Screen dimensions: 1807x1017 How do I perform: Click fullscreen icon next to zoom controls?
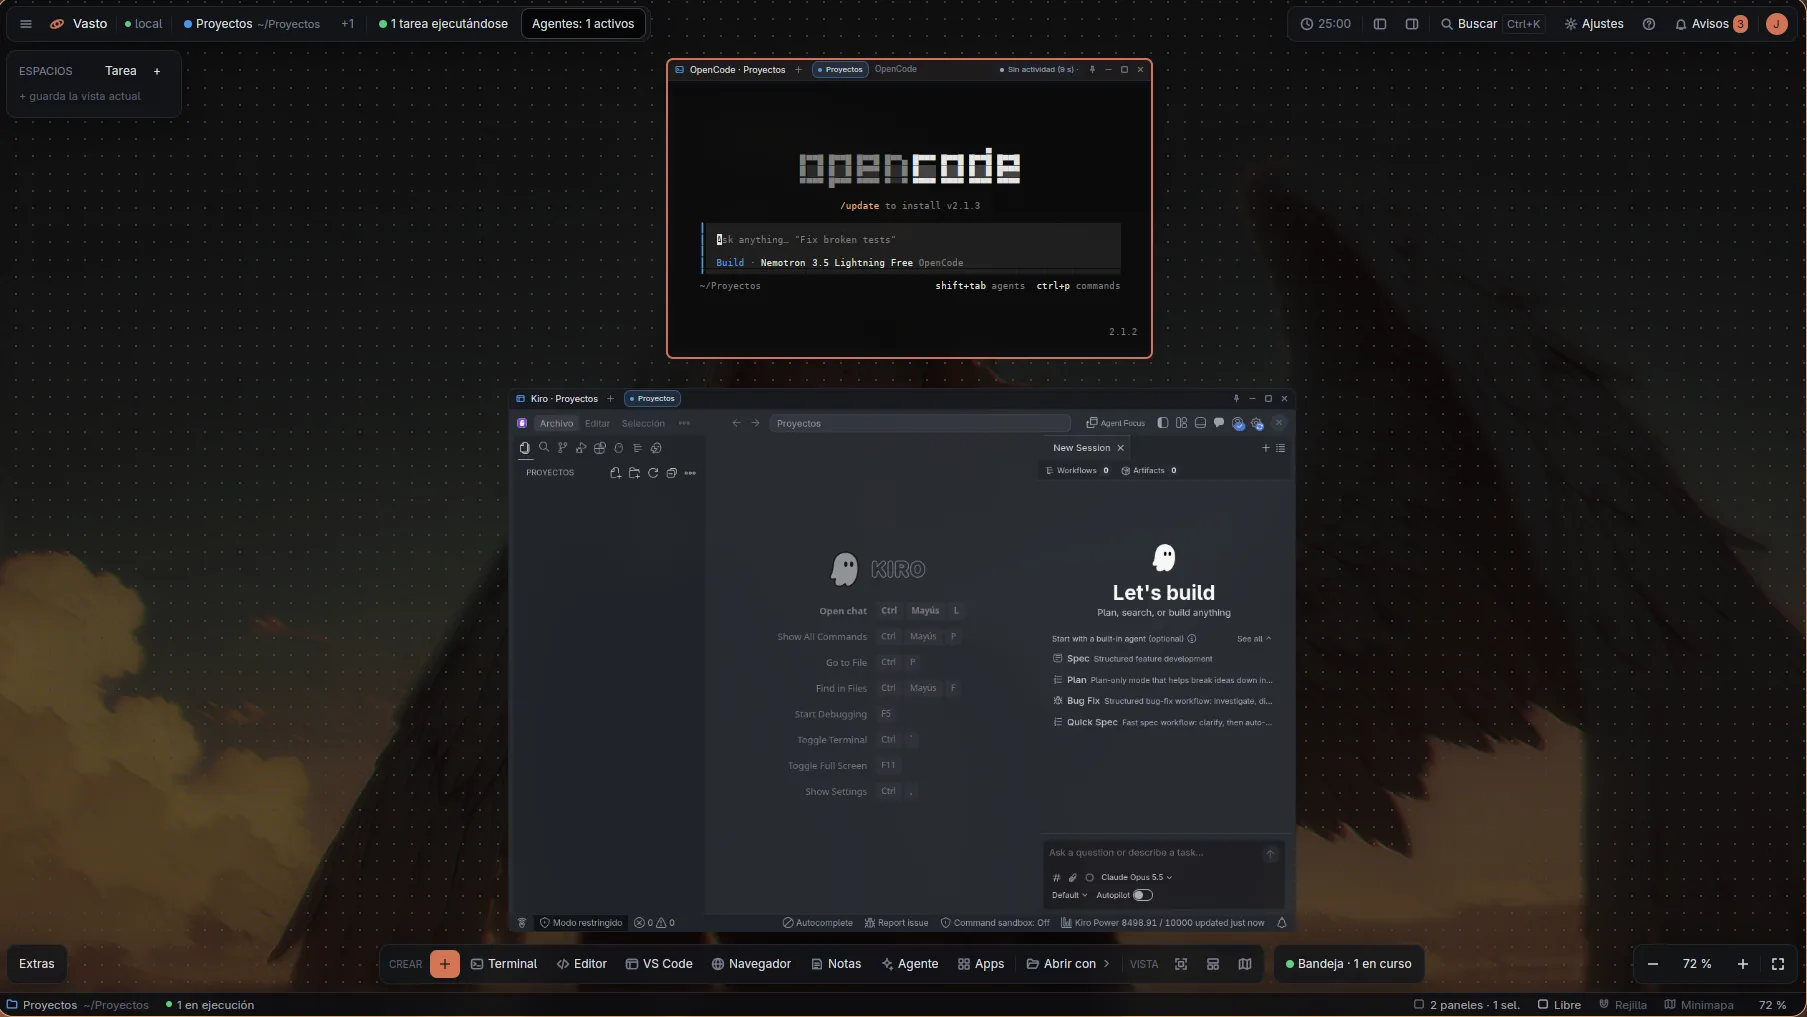1778,964
